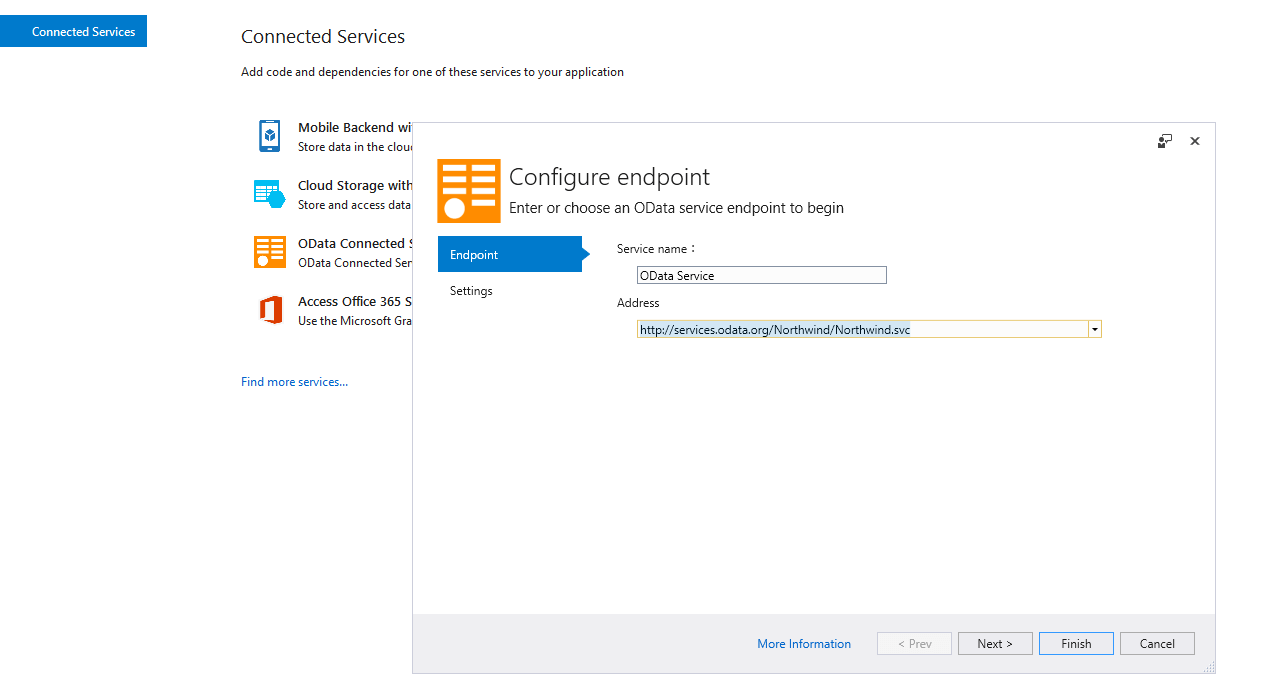Image resolution: width=1261 pixels, height=700 pixels.
Task: Cancel the endpoint configuration
Action: 1157,643
